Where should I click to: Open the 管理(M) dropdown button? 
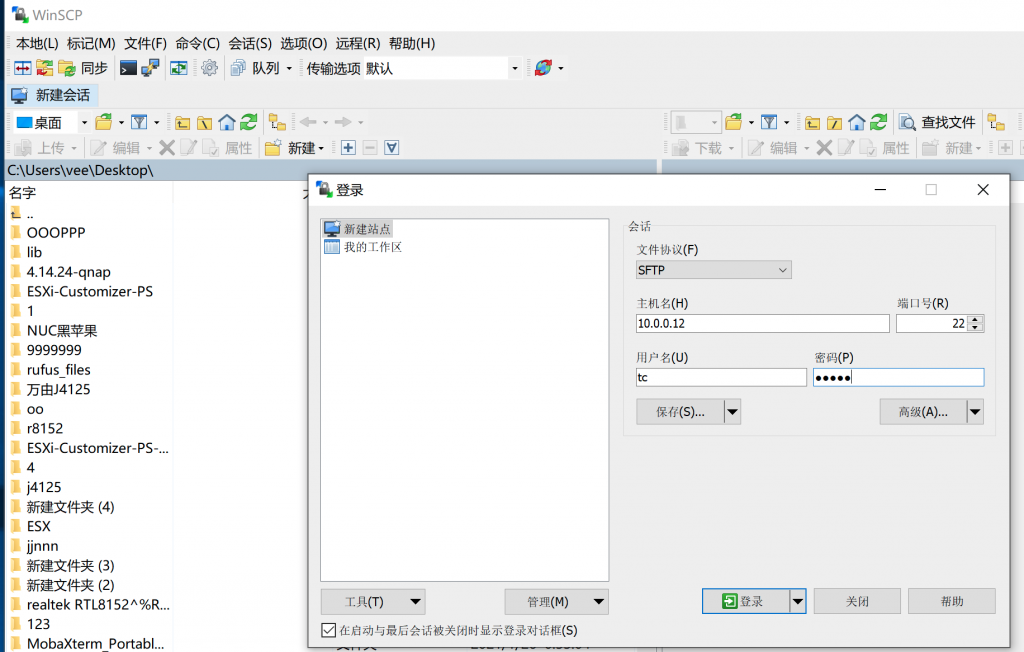tap(556, 602)
